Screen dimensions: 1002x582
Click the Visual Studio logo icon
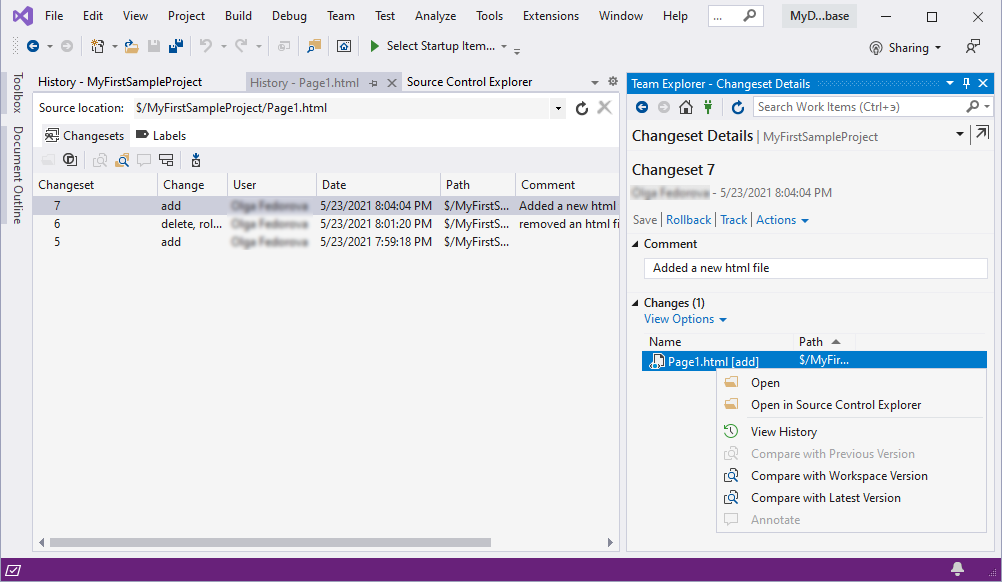(x=23, y=15)
